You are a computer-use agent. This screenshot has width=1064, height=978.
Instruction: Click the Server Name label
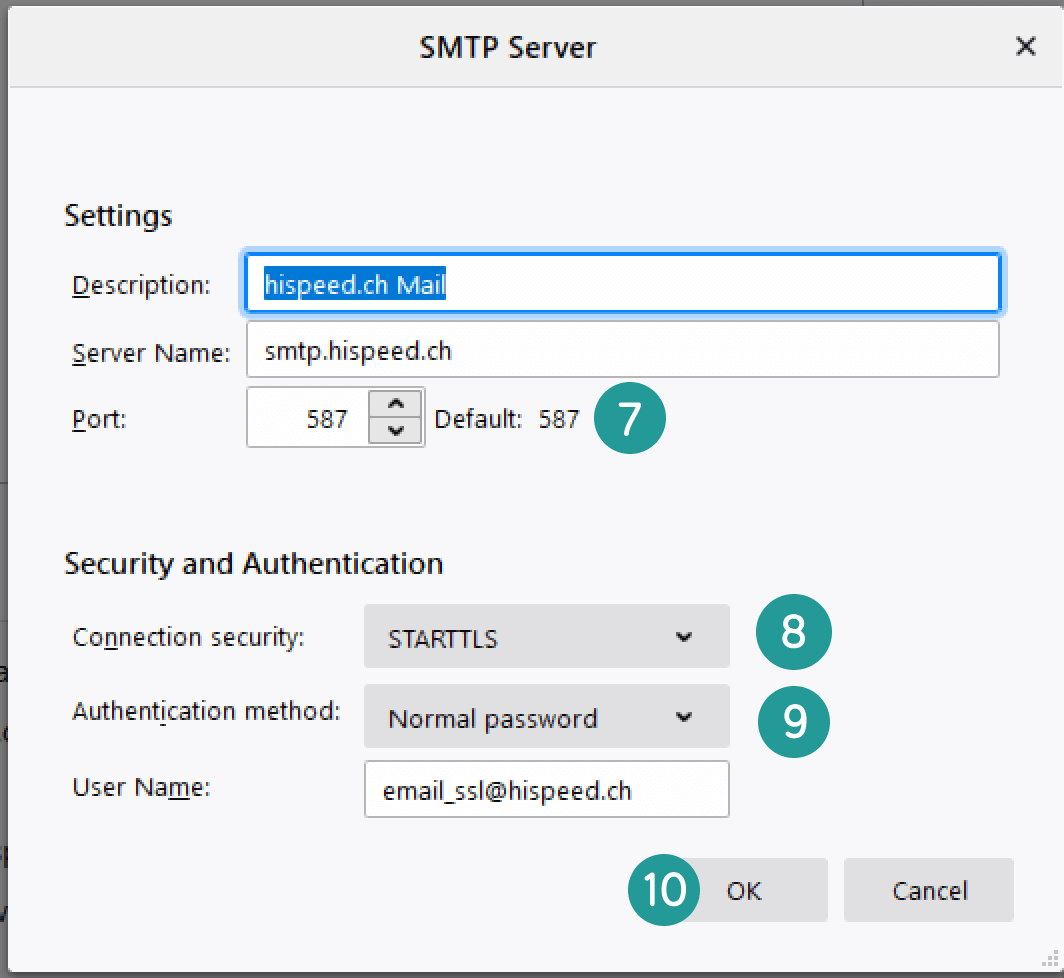point(151,353)
